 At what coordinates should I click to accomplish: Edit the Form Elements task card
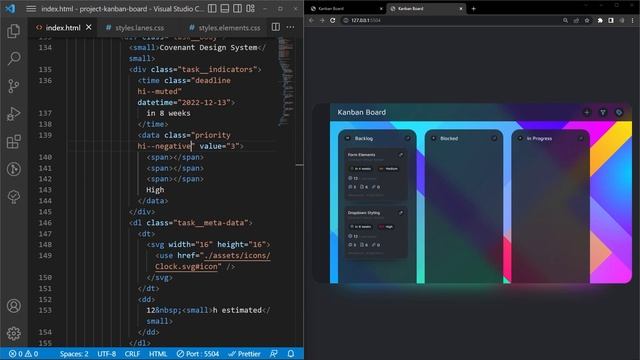[401, 155]
